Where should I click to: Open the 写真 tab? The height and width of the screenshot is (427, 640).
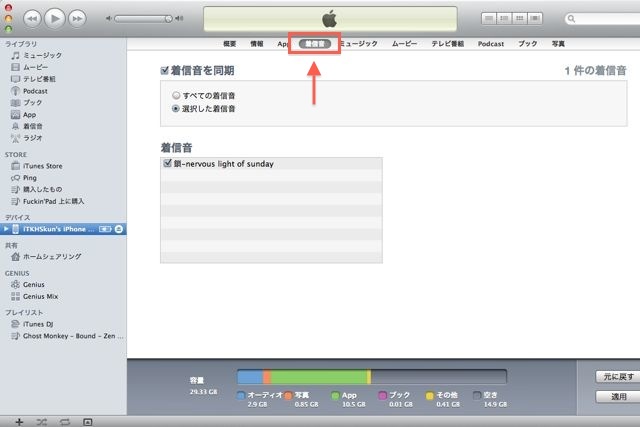click(558, 44)
